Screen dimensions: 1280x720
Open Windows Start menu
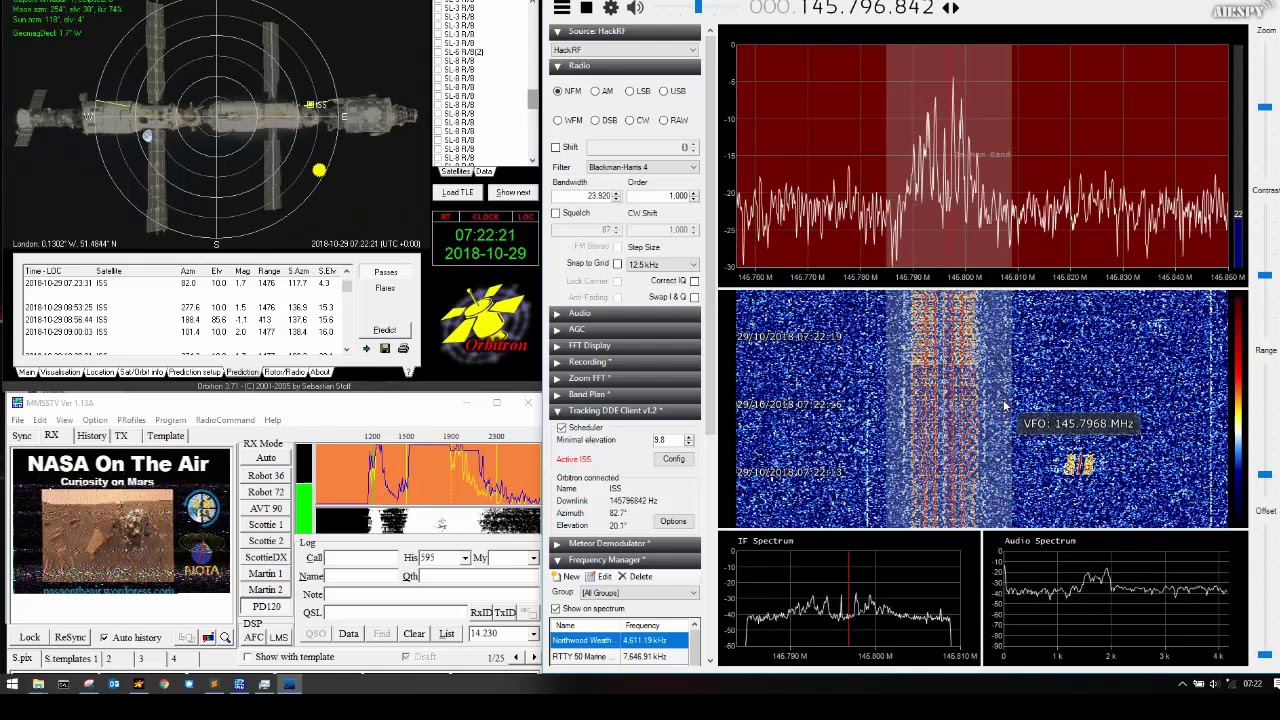pos(12,685)
